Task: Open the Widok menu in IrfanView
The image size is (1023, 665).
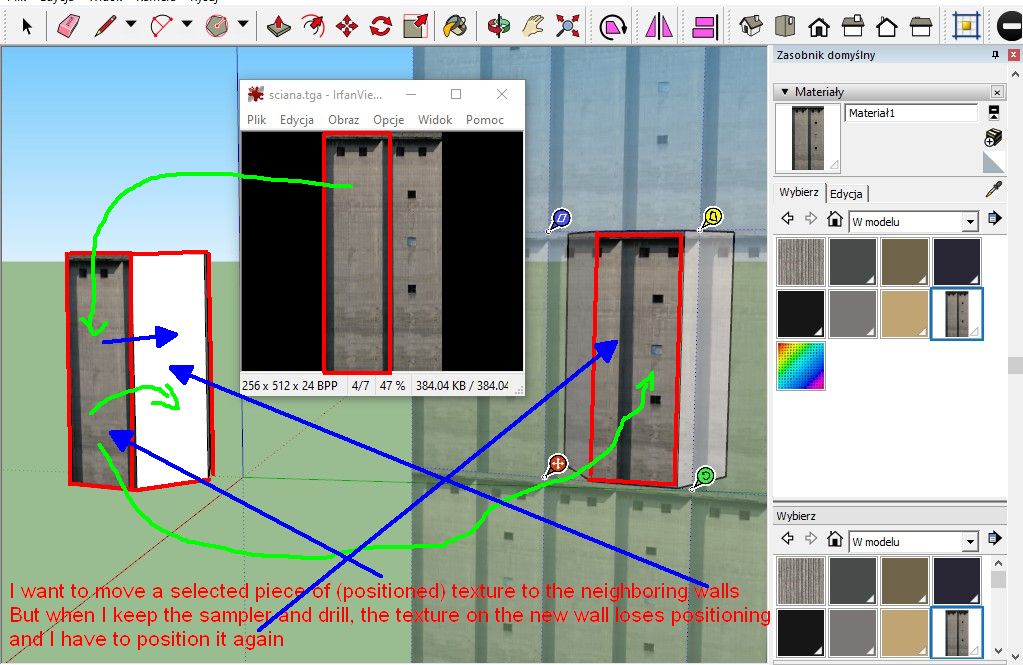Action: [435, 119]
